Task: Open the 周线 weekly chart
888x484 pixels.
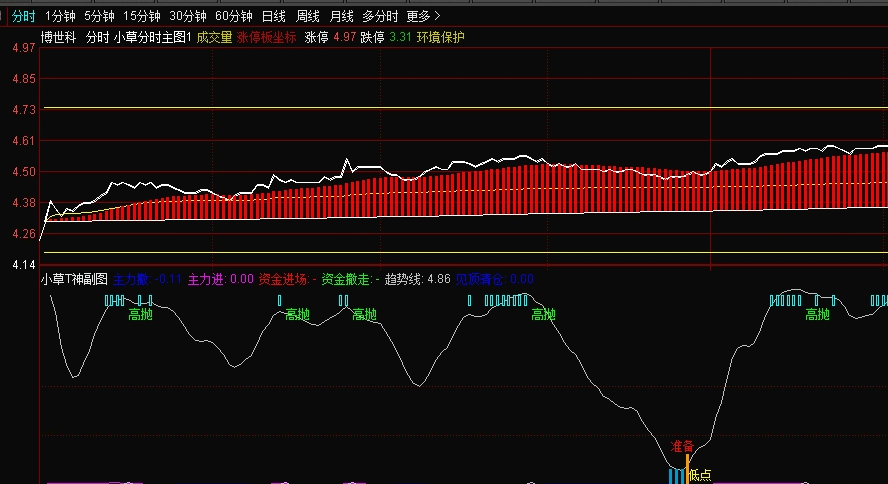Action: point(308,16)
